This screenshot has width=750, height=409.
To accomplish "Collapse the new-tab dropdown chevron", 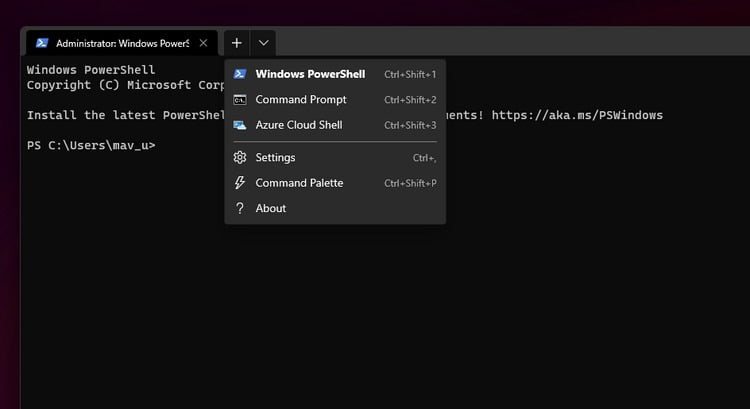I will [x=263, y=43].
